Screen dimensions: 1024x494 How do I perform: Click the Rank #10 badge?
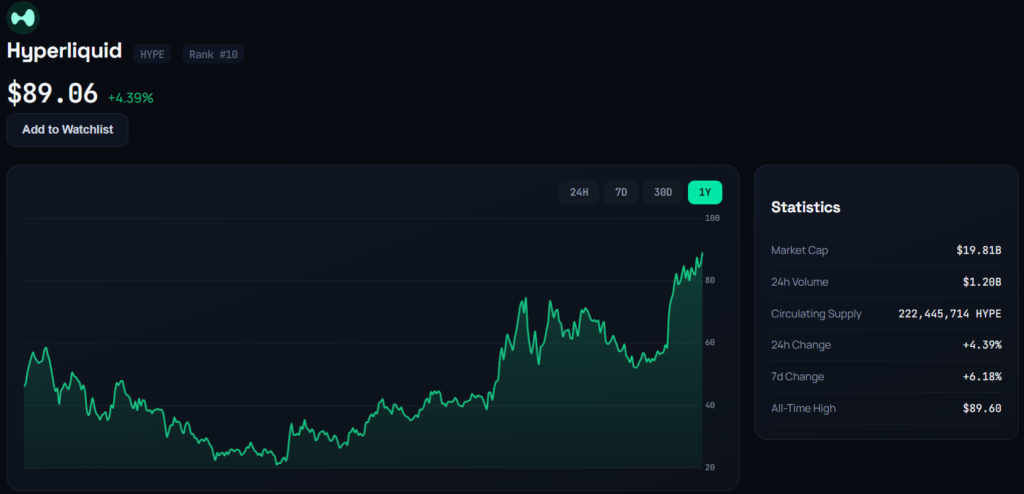(x=213, y=54)
